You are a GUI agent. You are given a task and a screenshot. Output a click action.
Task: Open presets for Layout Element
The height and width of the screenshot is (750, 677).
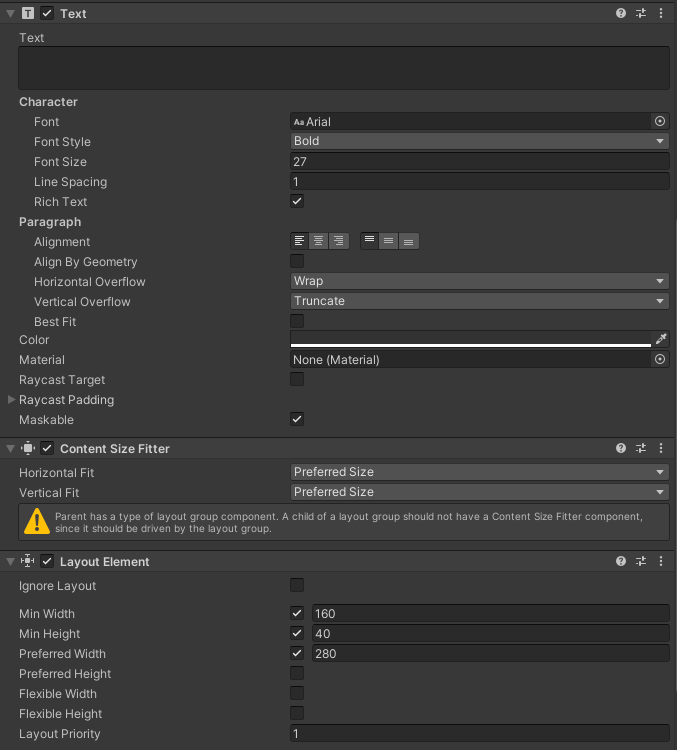pyautogui.click(x=641, y=561)
